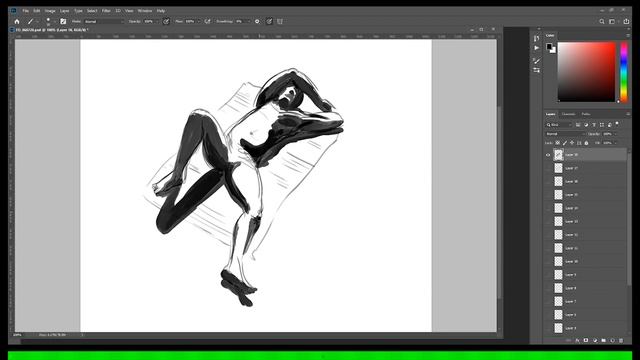The height and width of the screenshot is (360, 640).
Task: Toggle the layer filtering switch
Action: 617,124
